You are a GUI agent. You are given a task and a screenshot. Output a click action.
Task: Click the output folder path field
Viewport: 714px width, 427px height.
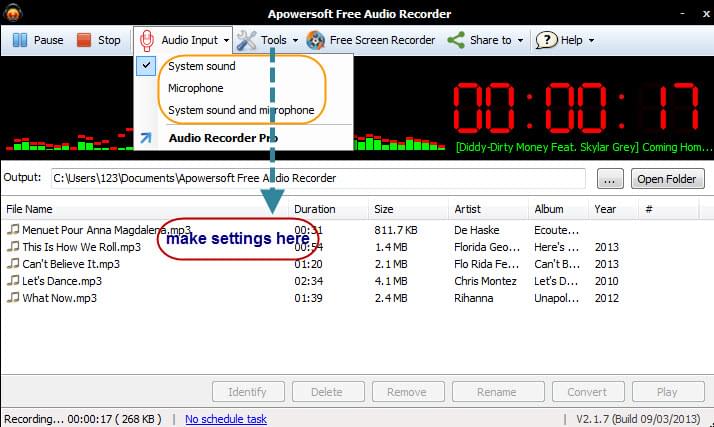pos(318,179)
